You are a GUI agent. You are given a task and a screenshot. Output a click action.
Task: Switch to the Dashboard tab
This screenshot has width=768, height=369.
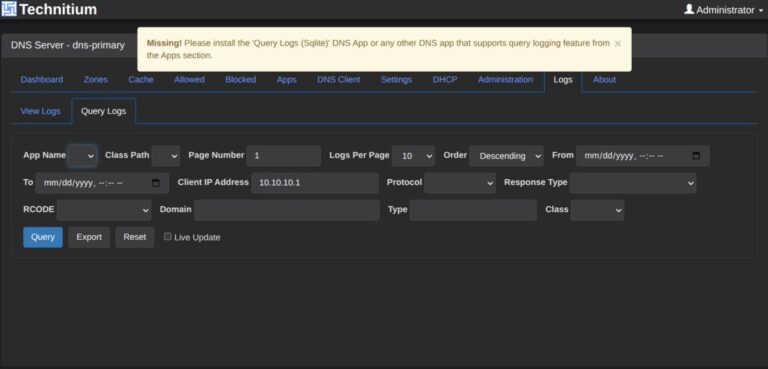point(42,79)
